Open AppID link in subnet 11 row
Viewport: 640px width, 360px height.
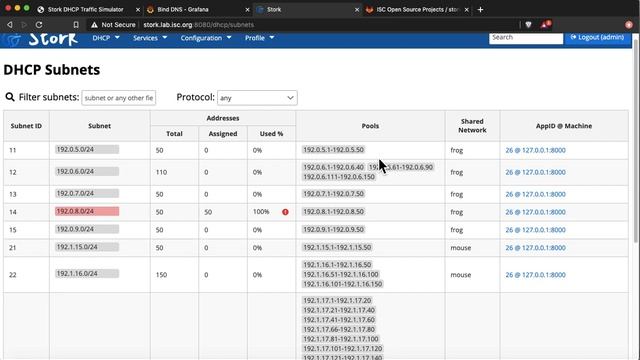tap(535, 150)
